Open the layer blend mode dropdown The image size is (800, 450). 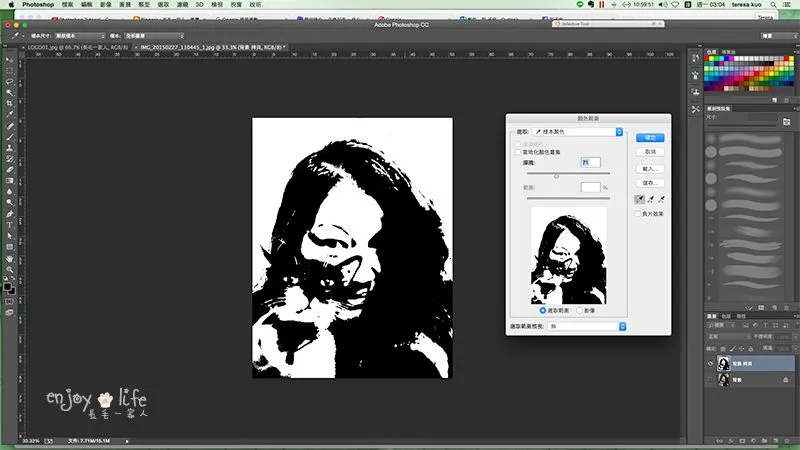coord(728,337)
